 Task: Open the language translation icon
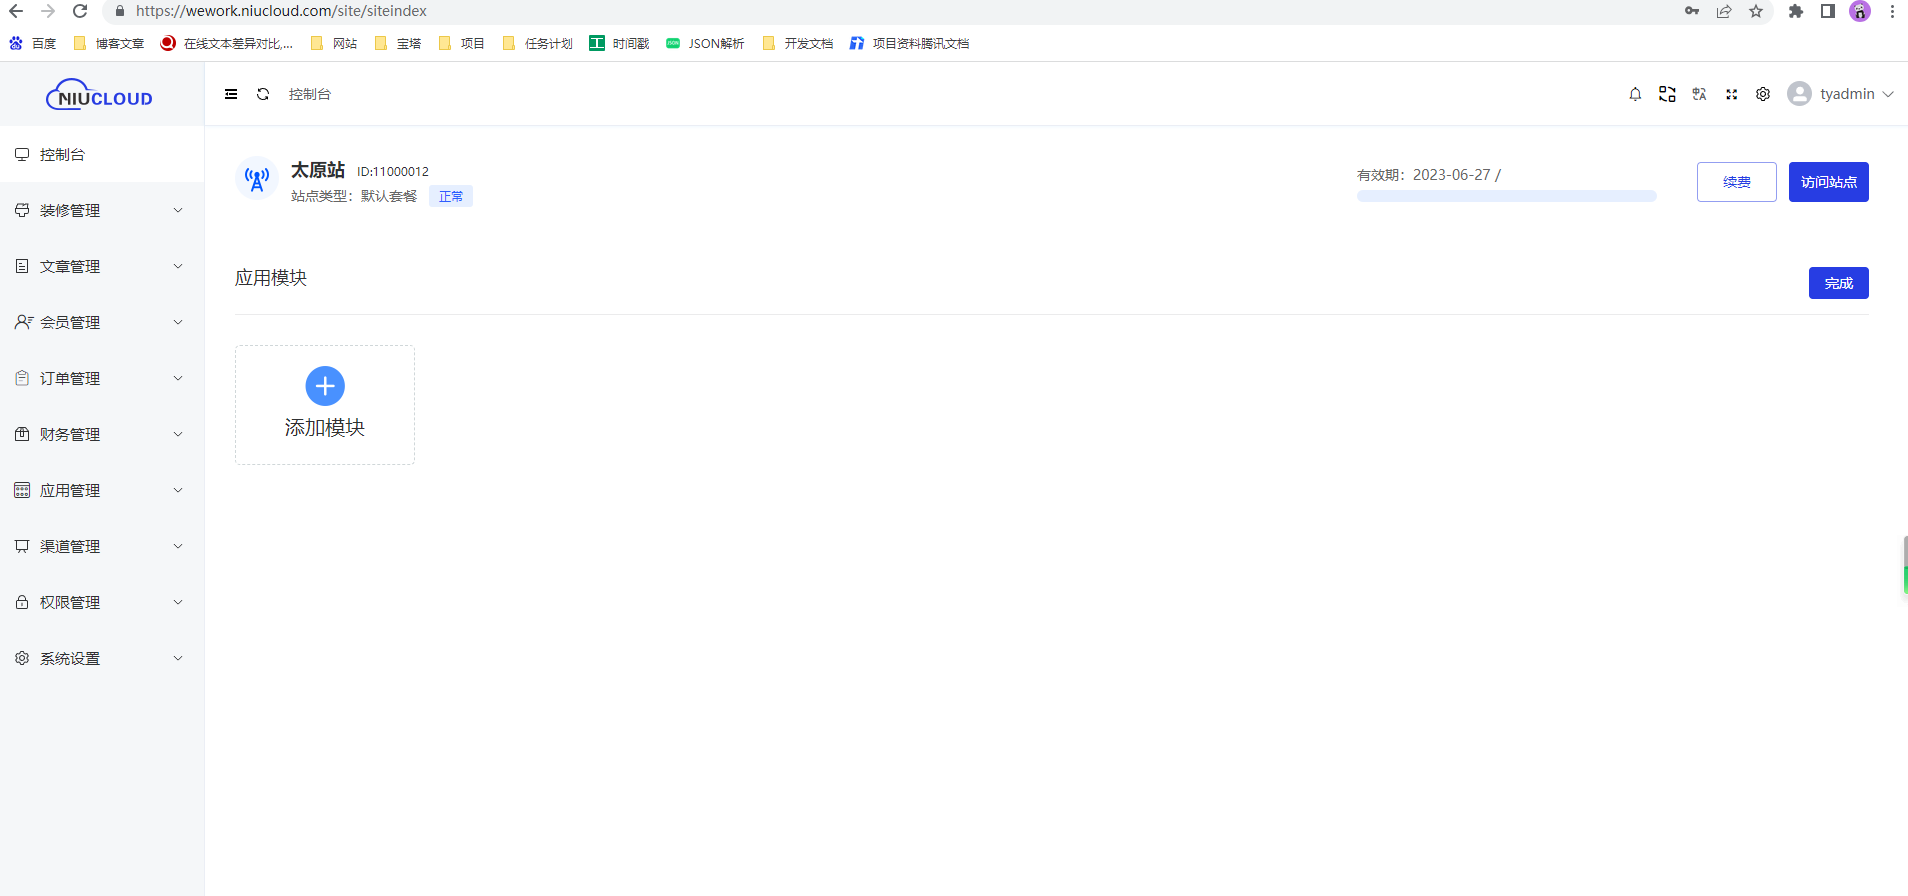1699,94
